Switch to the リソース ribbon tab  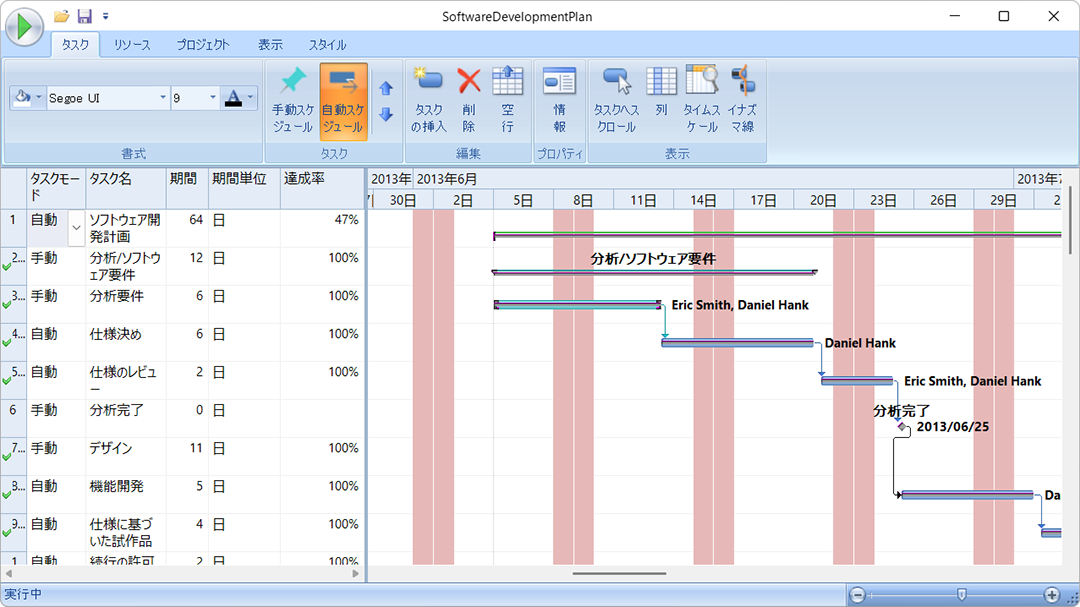click(x=132, y=45)
